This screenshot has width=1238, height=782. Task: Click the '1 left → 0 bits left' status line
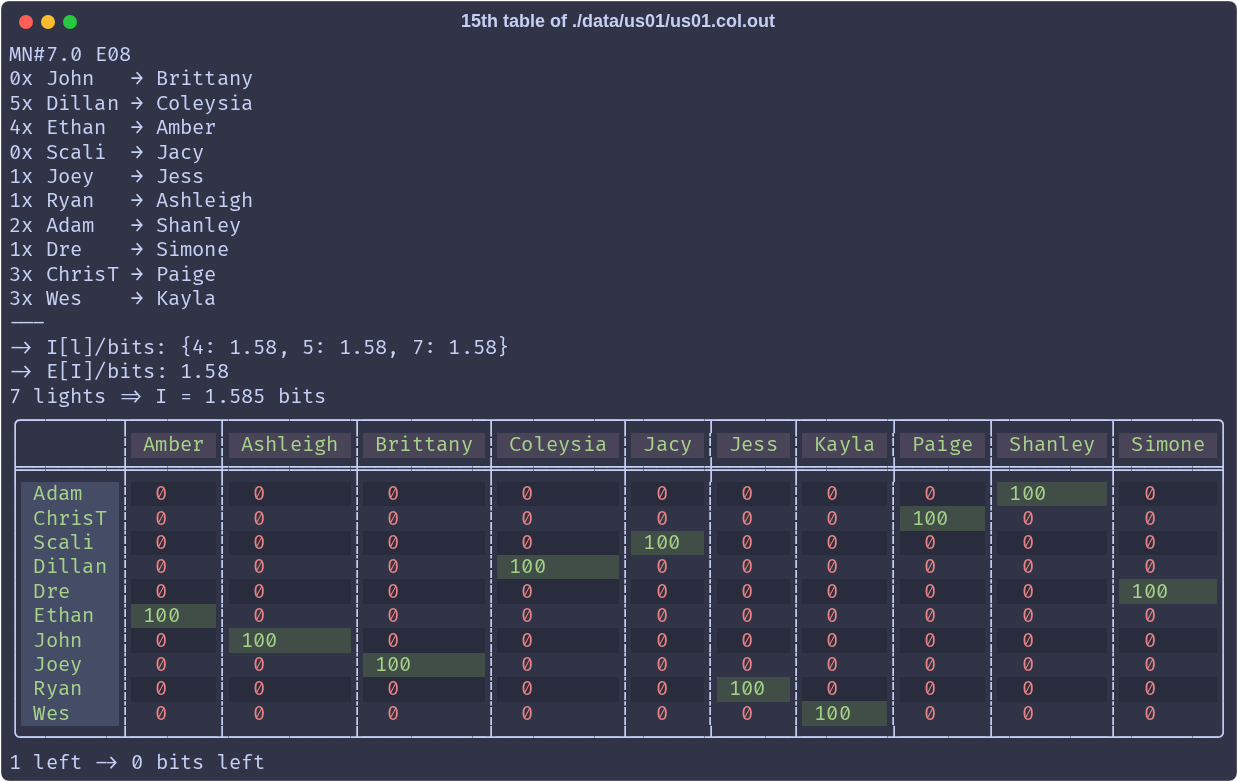137,762
